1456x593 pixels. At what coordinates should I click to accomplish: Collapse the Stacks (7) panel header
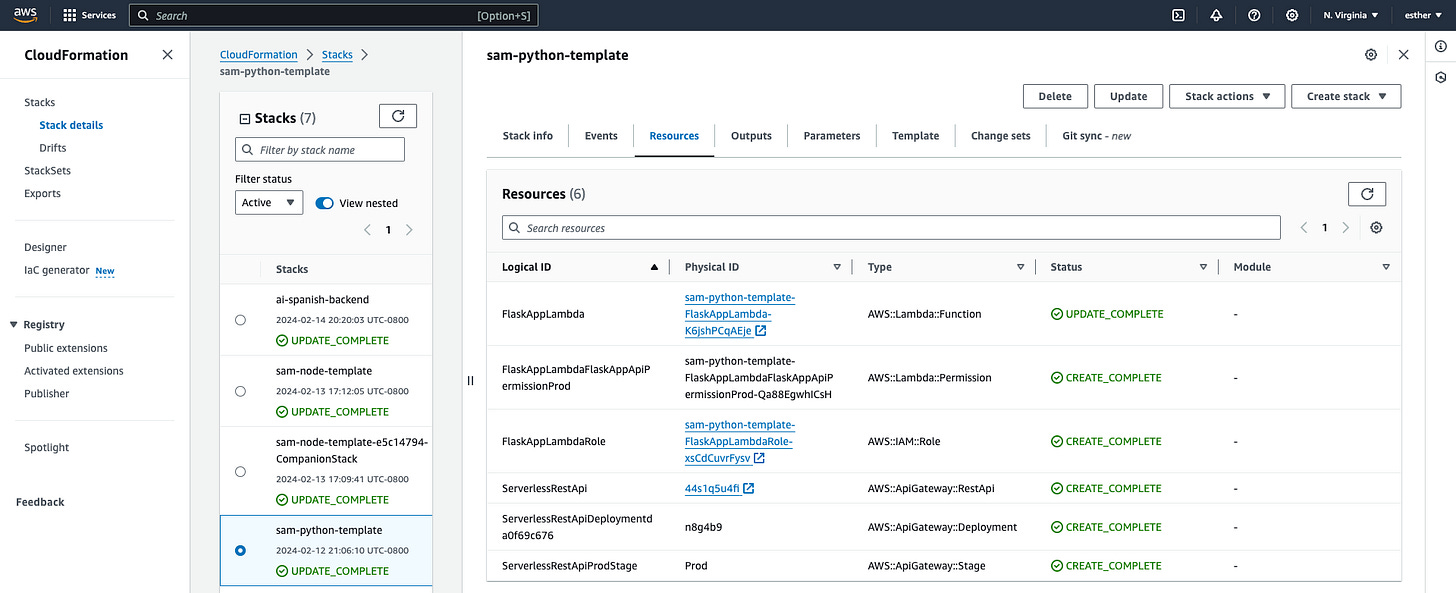(244, 119)
